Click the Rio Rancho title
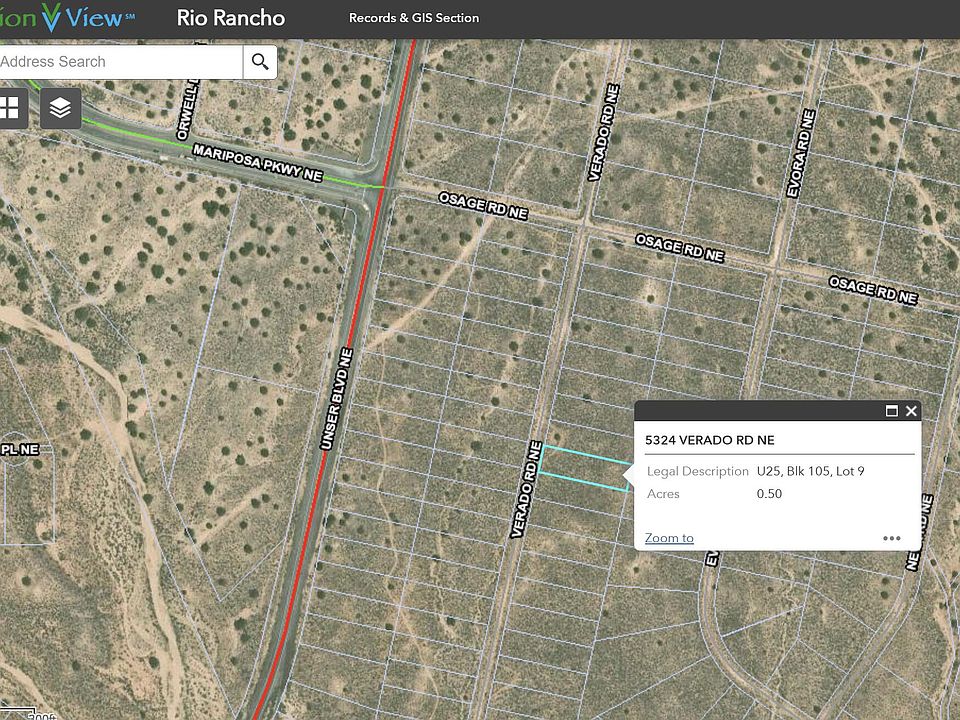 [x=231, y=18]
